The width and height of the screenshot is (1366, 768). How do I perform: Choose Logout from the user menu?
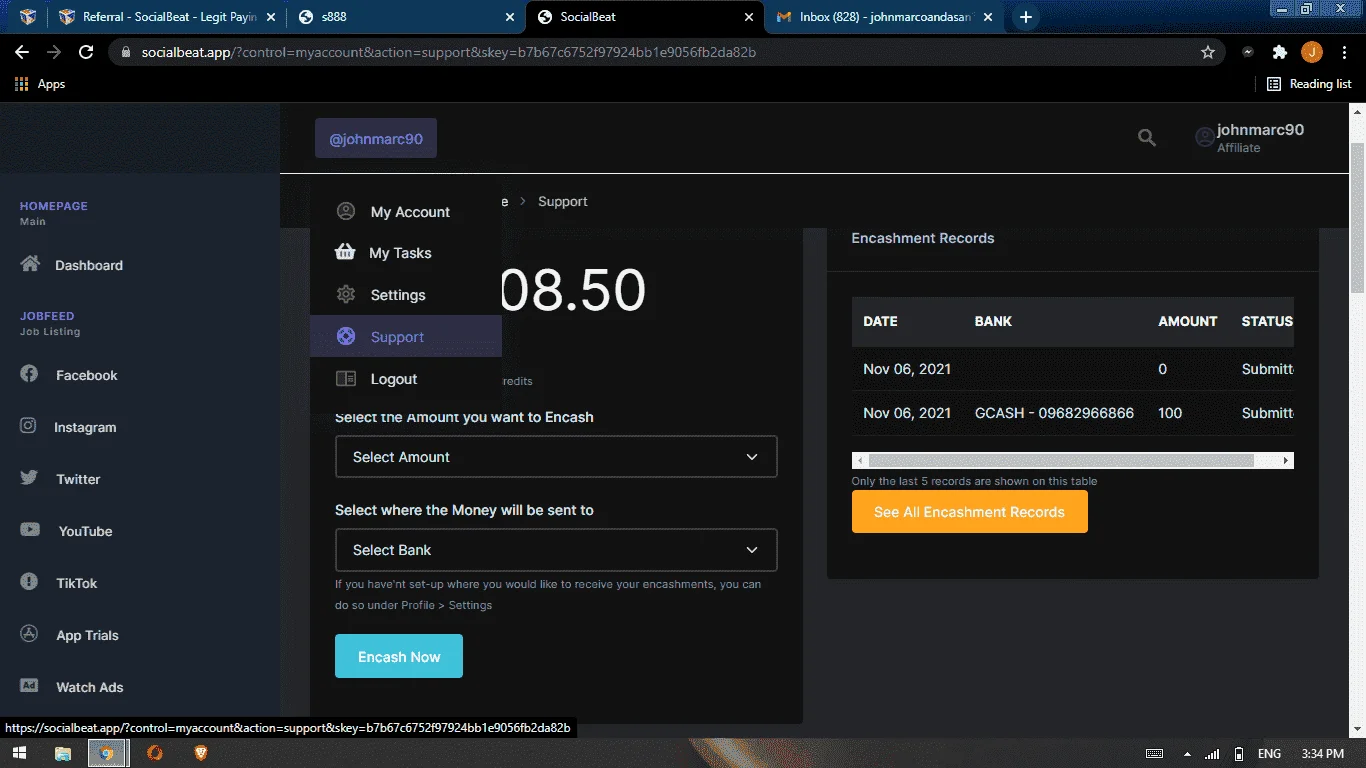point(406,379)
